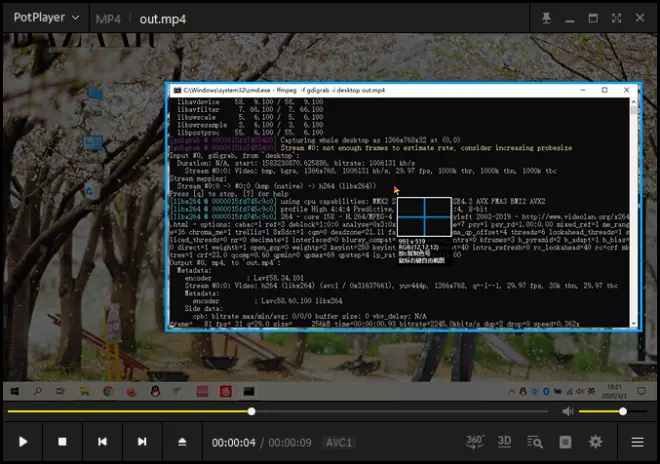Toggle 3D video mode
The image size is (660, 464).
tap(504, 441)
